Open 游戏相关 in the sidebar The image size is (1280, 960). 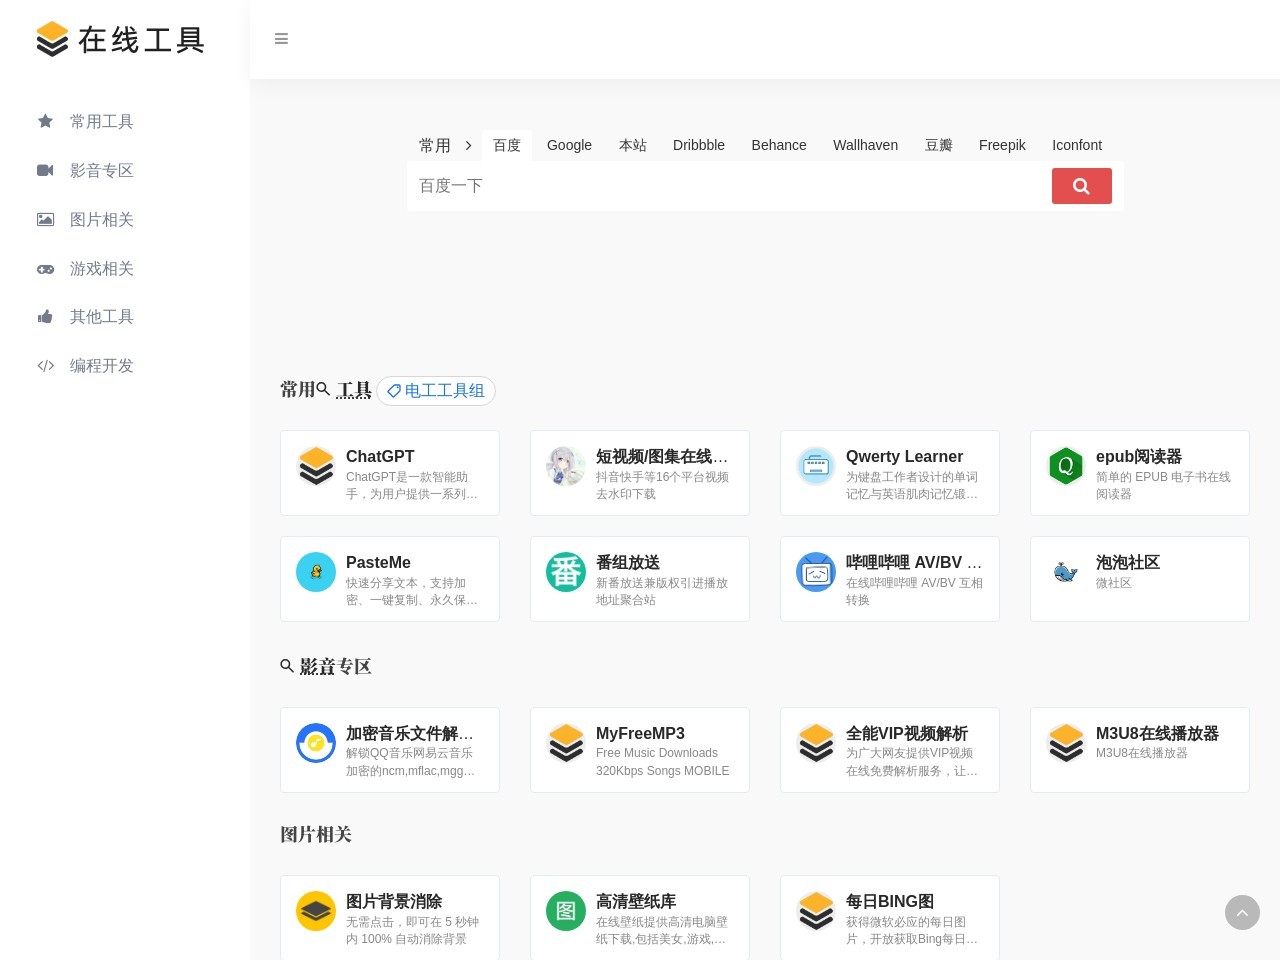pyautogui.click(x=102, y=268)
